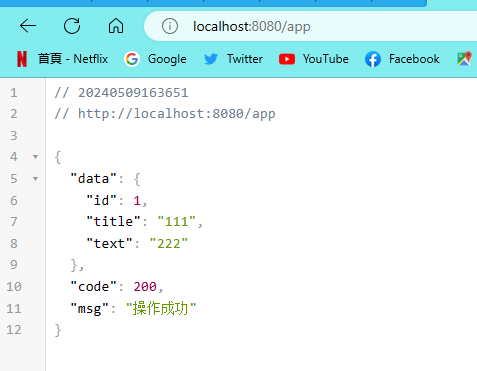This screenshot has height=371, width=477.
Task: Click the 'YouTube' bookmark label
Action: pos(326,59)
